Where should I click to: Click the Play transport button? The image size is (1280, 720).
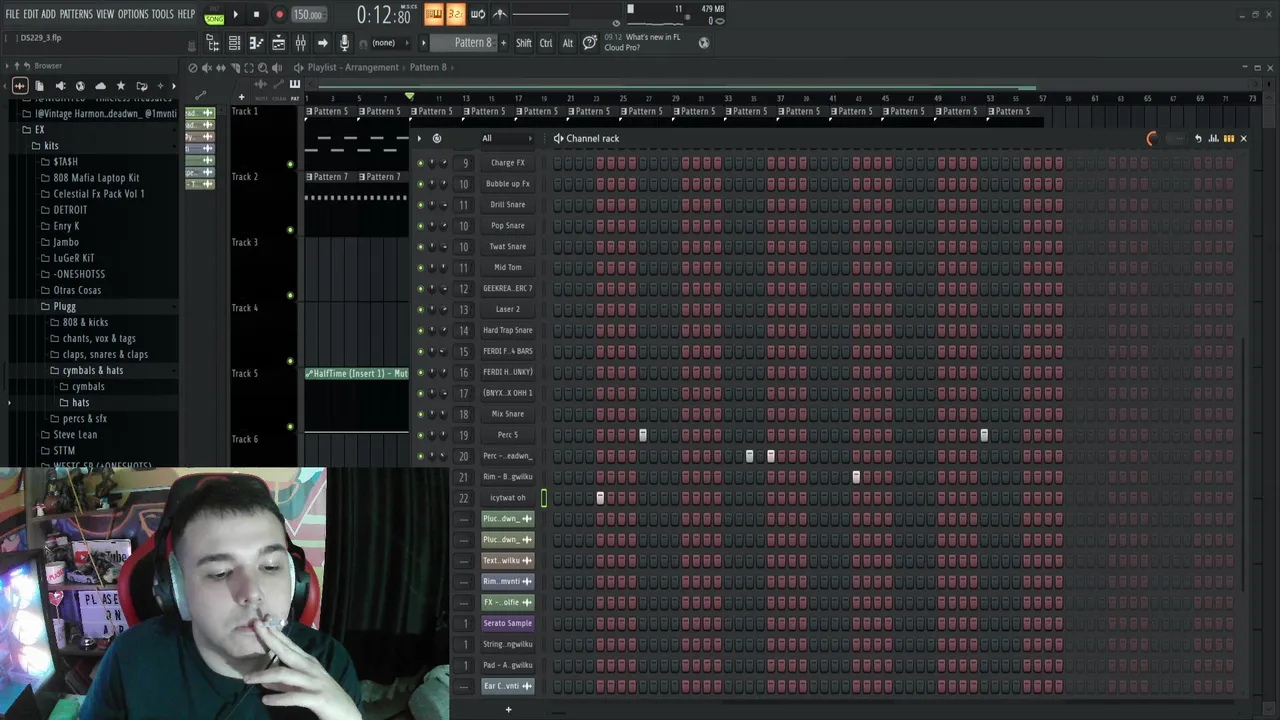(235, 14)
